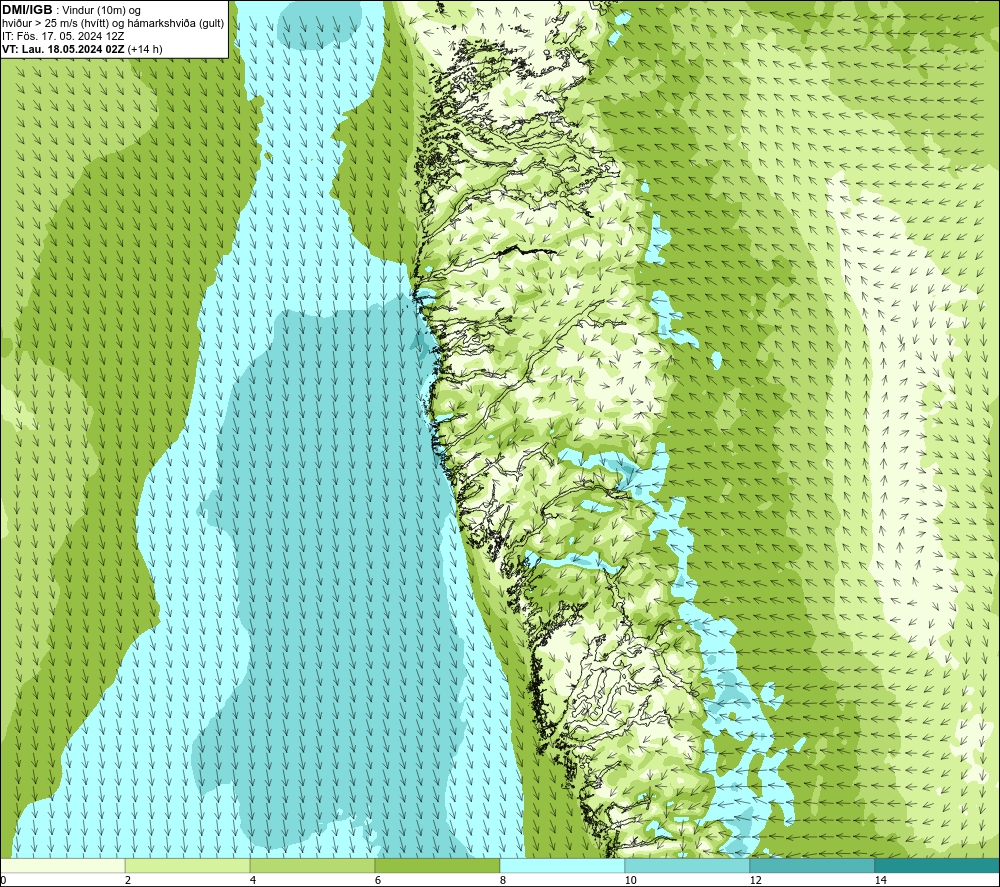Select the 6–8 m/s olive green legend swatch
The height and width of the screenshot is (887, 1000).
438,865
